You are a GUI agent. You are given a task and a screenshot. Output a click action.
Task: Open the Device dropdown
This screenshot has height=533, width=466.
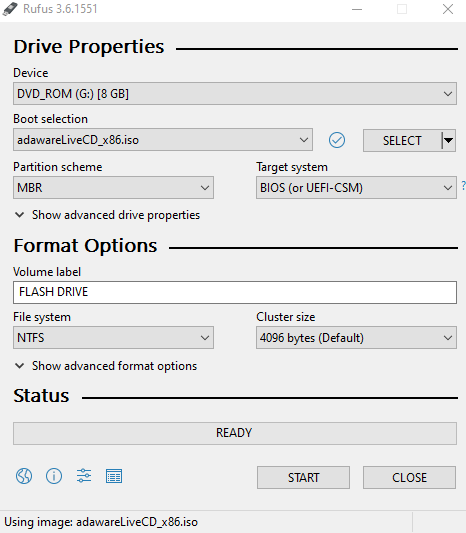(235, 93)
